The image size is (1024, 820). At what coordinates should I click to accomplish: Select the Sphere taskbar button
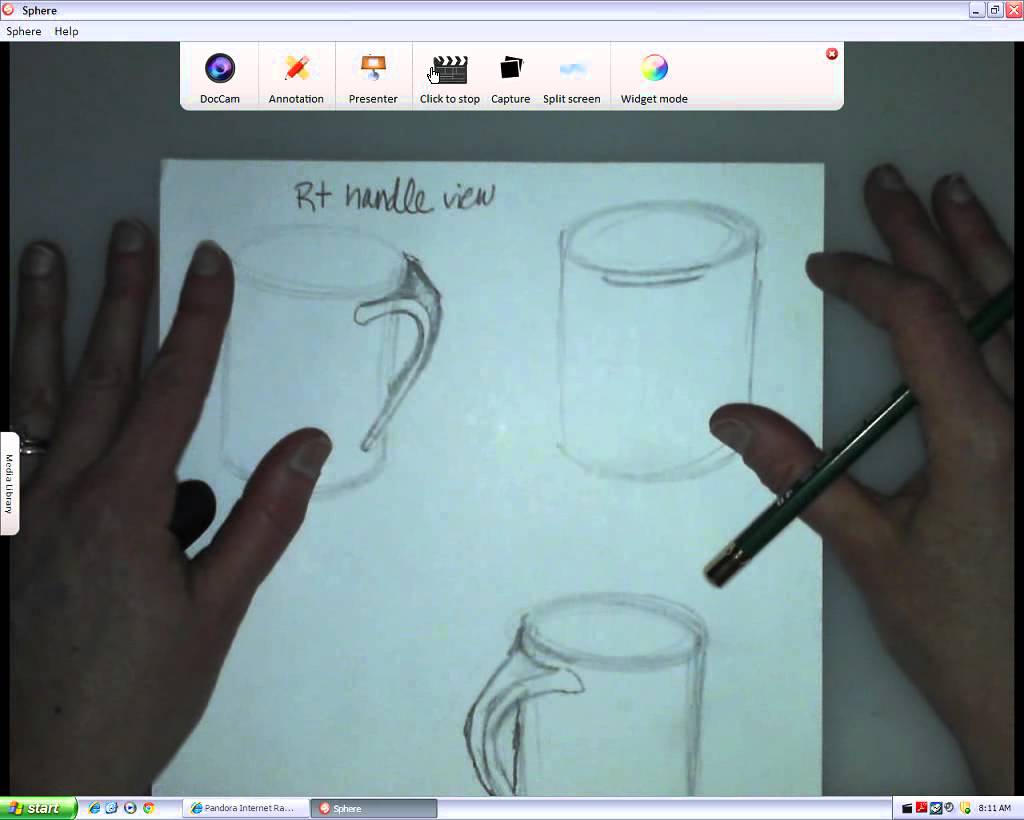tap(373, 807)
